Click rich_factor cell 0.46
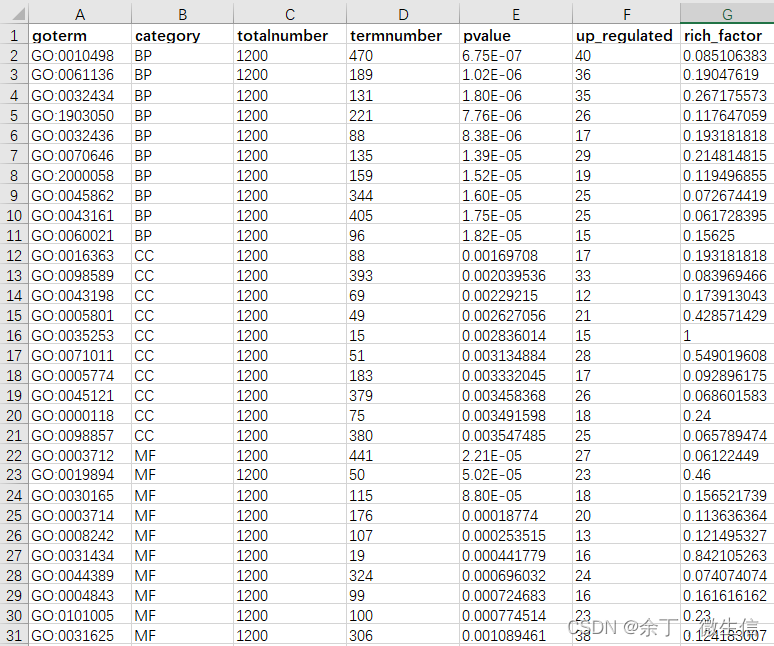Screen dimensions: 774x646 point(727,474)
